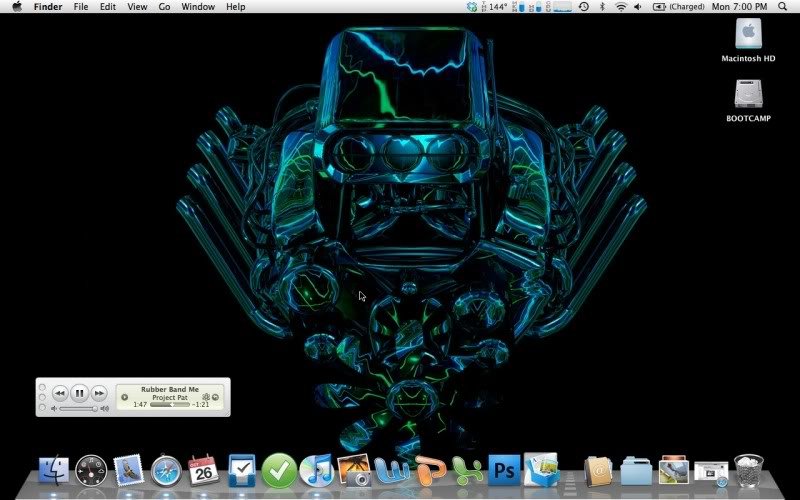Click the round arrow left of song title
This screenshot has height=500, width=800.
[124, 396]
